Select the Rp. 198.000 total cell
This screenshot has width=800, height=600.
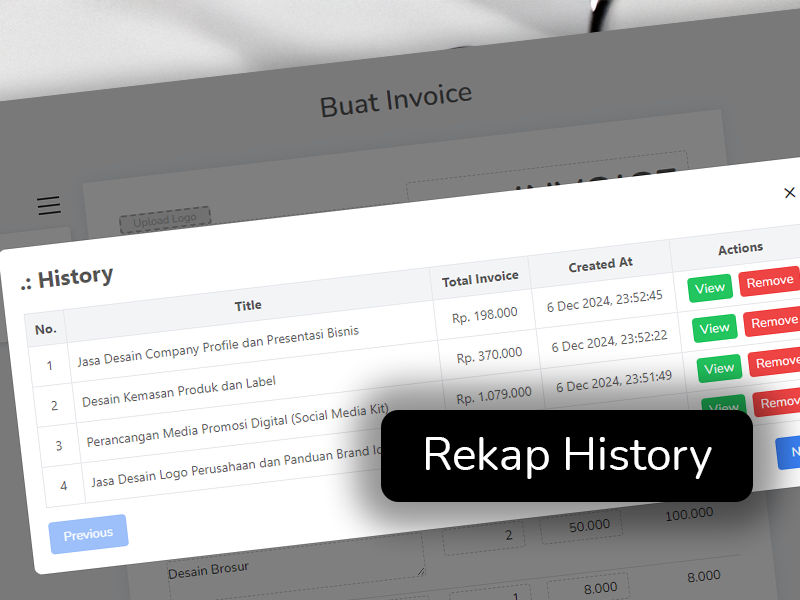click(485, 315)
